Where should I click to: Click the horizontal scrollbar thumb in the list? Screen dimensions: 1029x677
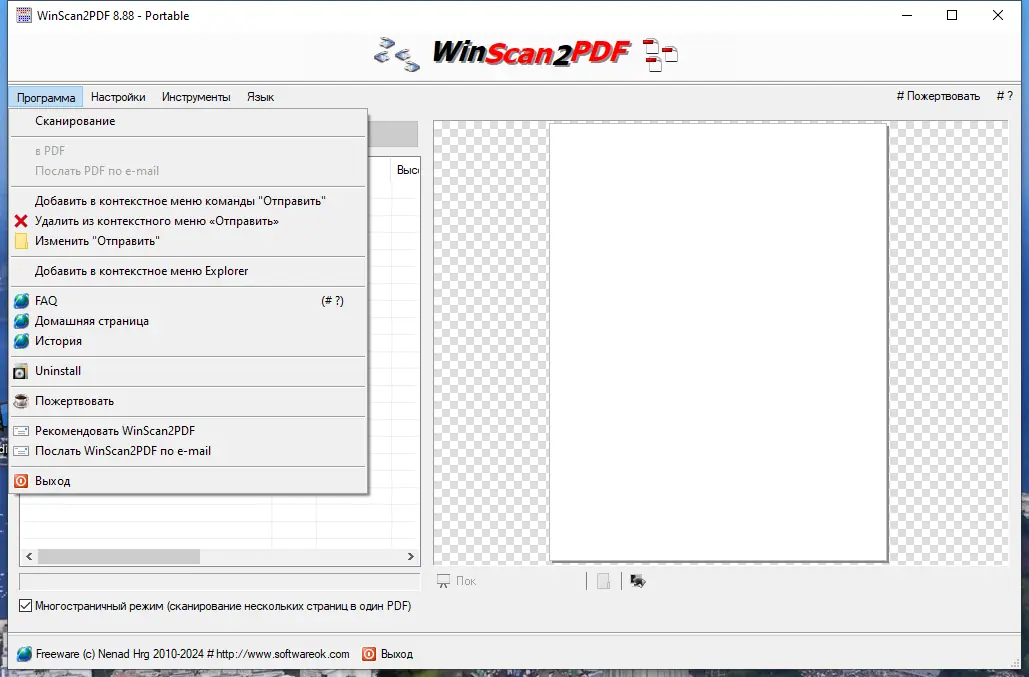[119, 556]
